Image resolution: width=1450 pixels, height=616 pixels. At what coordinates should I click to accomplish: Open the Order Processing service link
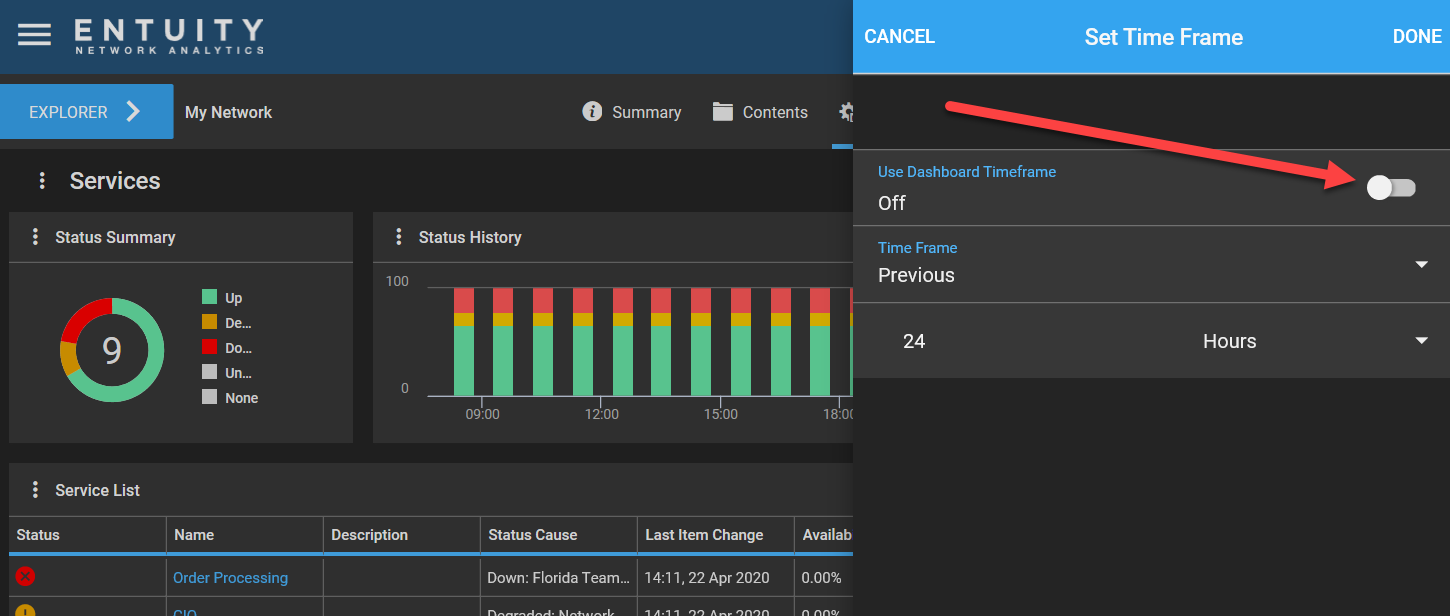[x=230, y=577]
